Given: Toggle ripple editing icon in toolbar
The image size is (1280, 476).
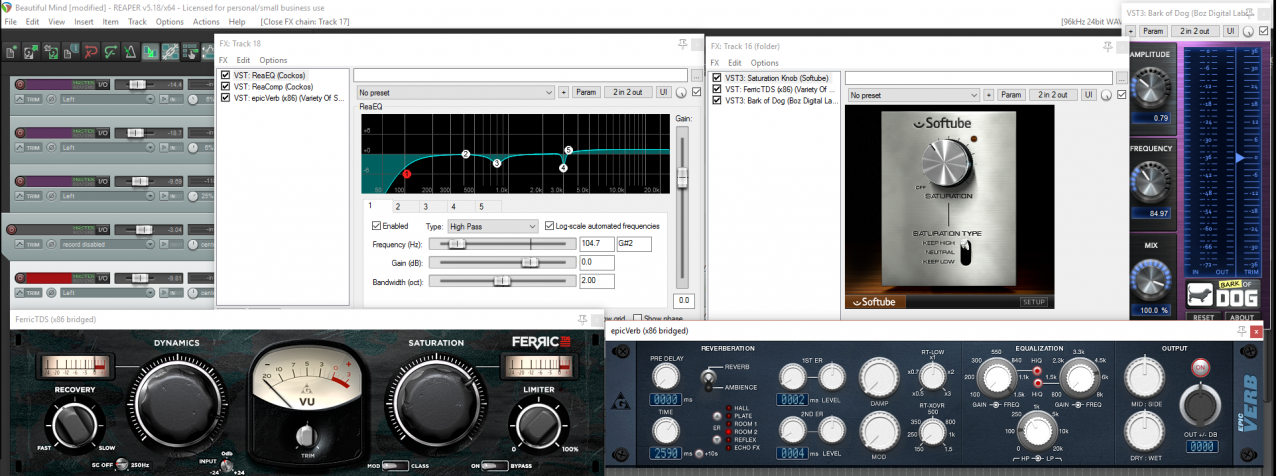Looking at the screenshot, I should [x=190, y=51].
